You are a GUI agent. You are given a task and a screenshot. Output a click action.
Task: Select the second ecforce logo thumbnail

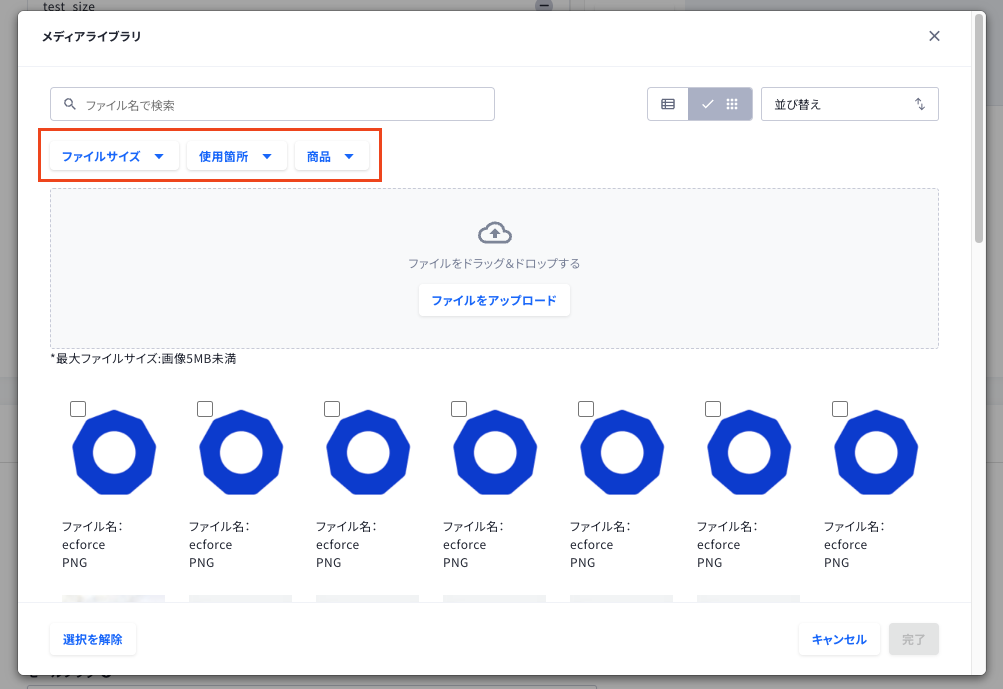[241, 452]
